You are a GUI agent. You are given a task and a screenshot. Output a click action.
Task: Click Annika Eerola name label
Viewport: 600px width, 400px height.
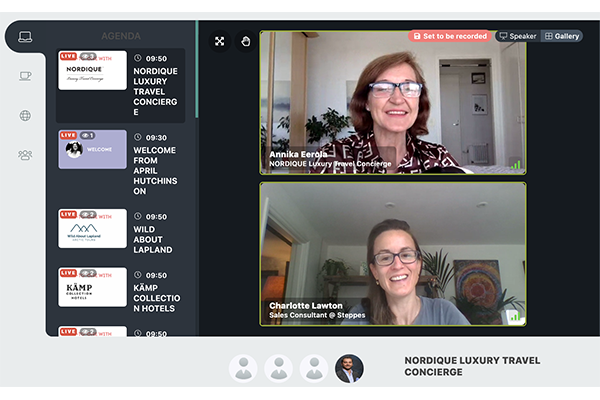point(298,154)
